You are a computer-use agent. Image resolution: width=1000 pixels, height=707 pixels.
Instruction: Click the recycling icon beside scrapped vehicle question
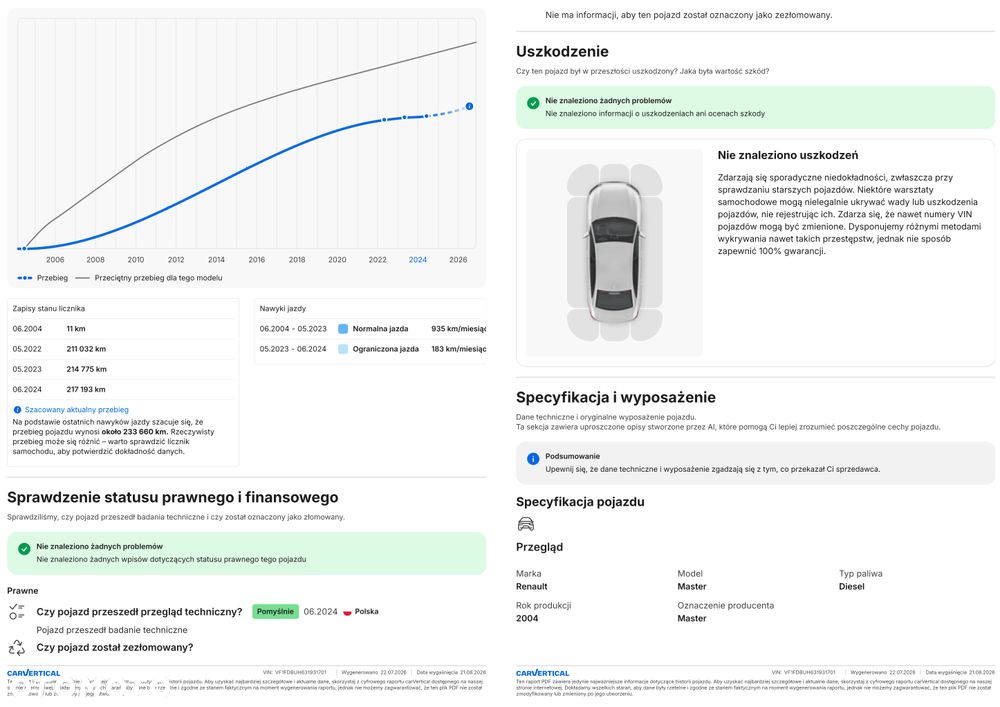coord(17,648)
